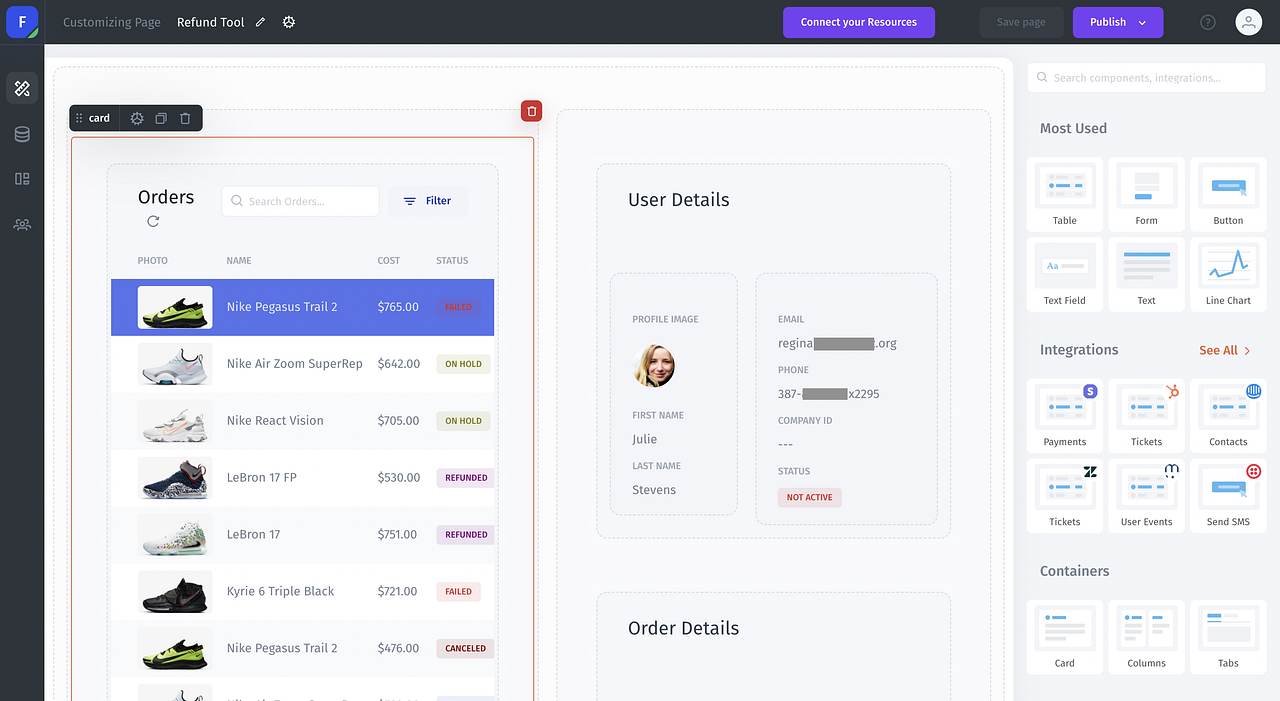Duplicate the card using the copy icon
1280x701 pixels.
pos(160,118)
